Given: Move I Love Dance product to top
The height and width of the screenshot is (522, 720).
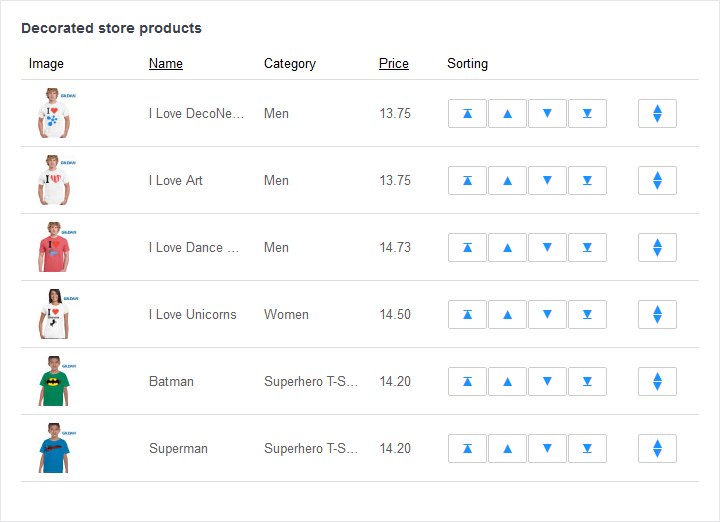Looking at the screenshot, I should (467, 248).
